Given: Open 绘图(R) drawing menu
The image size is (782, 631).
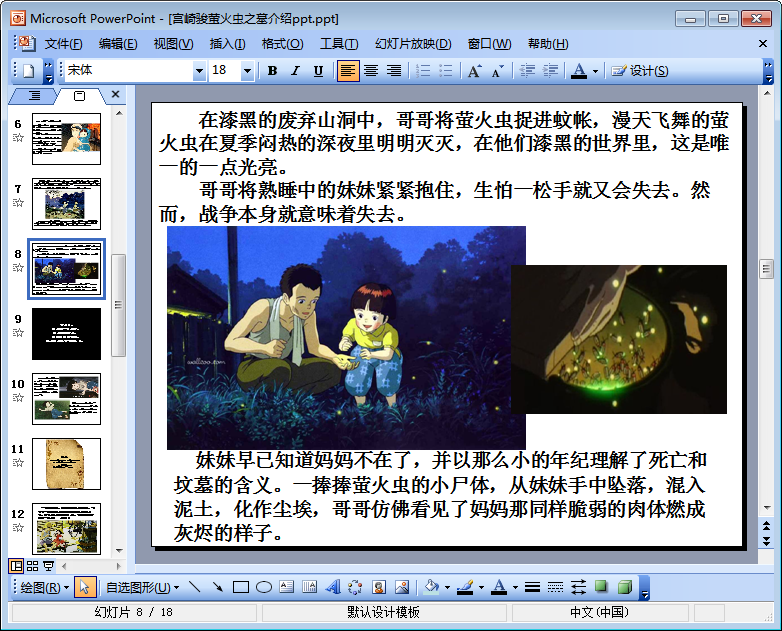Looking at the screenshot, I should pyautogui.click(x=44, y=588).
